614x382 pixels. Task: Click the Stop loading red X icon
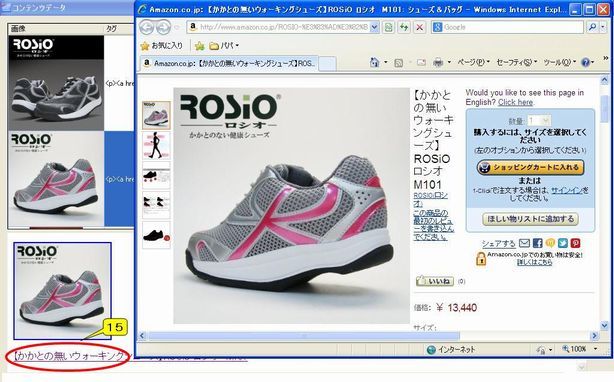(419, 27)
